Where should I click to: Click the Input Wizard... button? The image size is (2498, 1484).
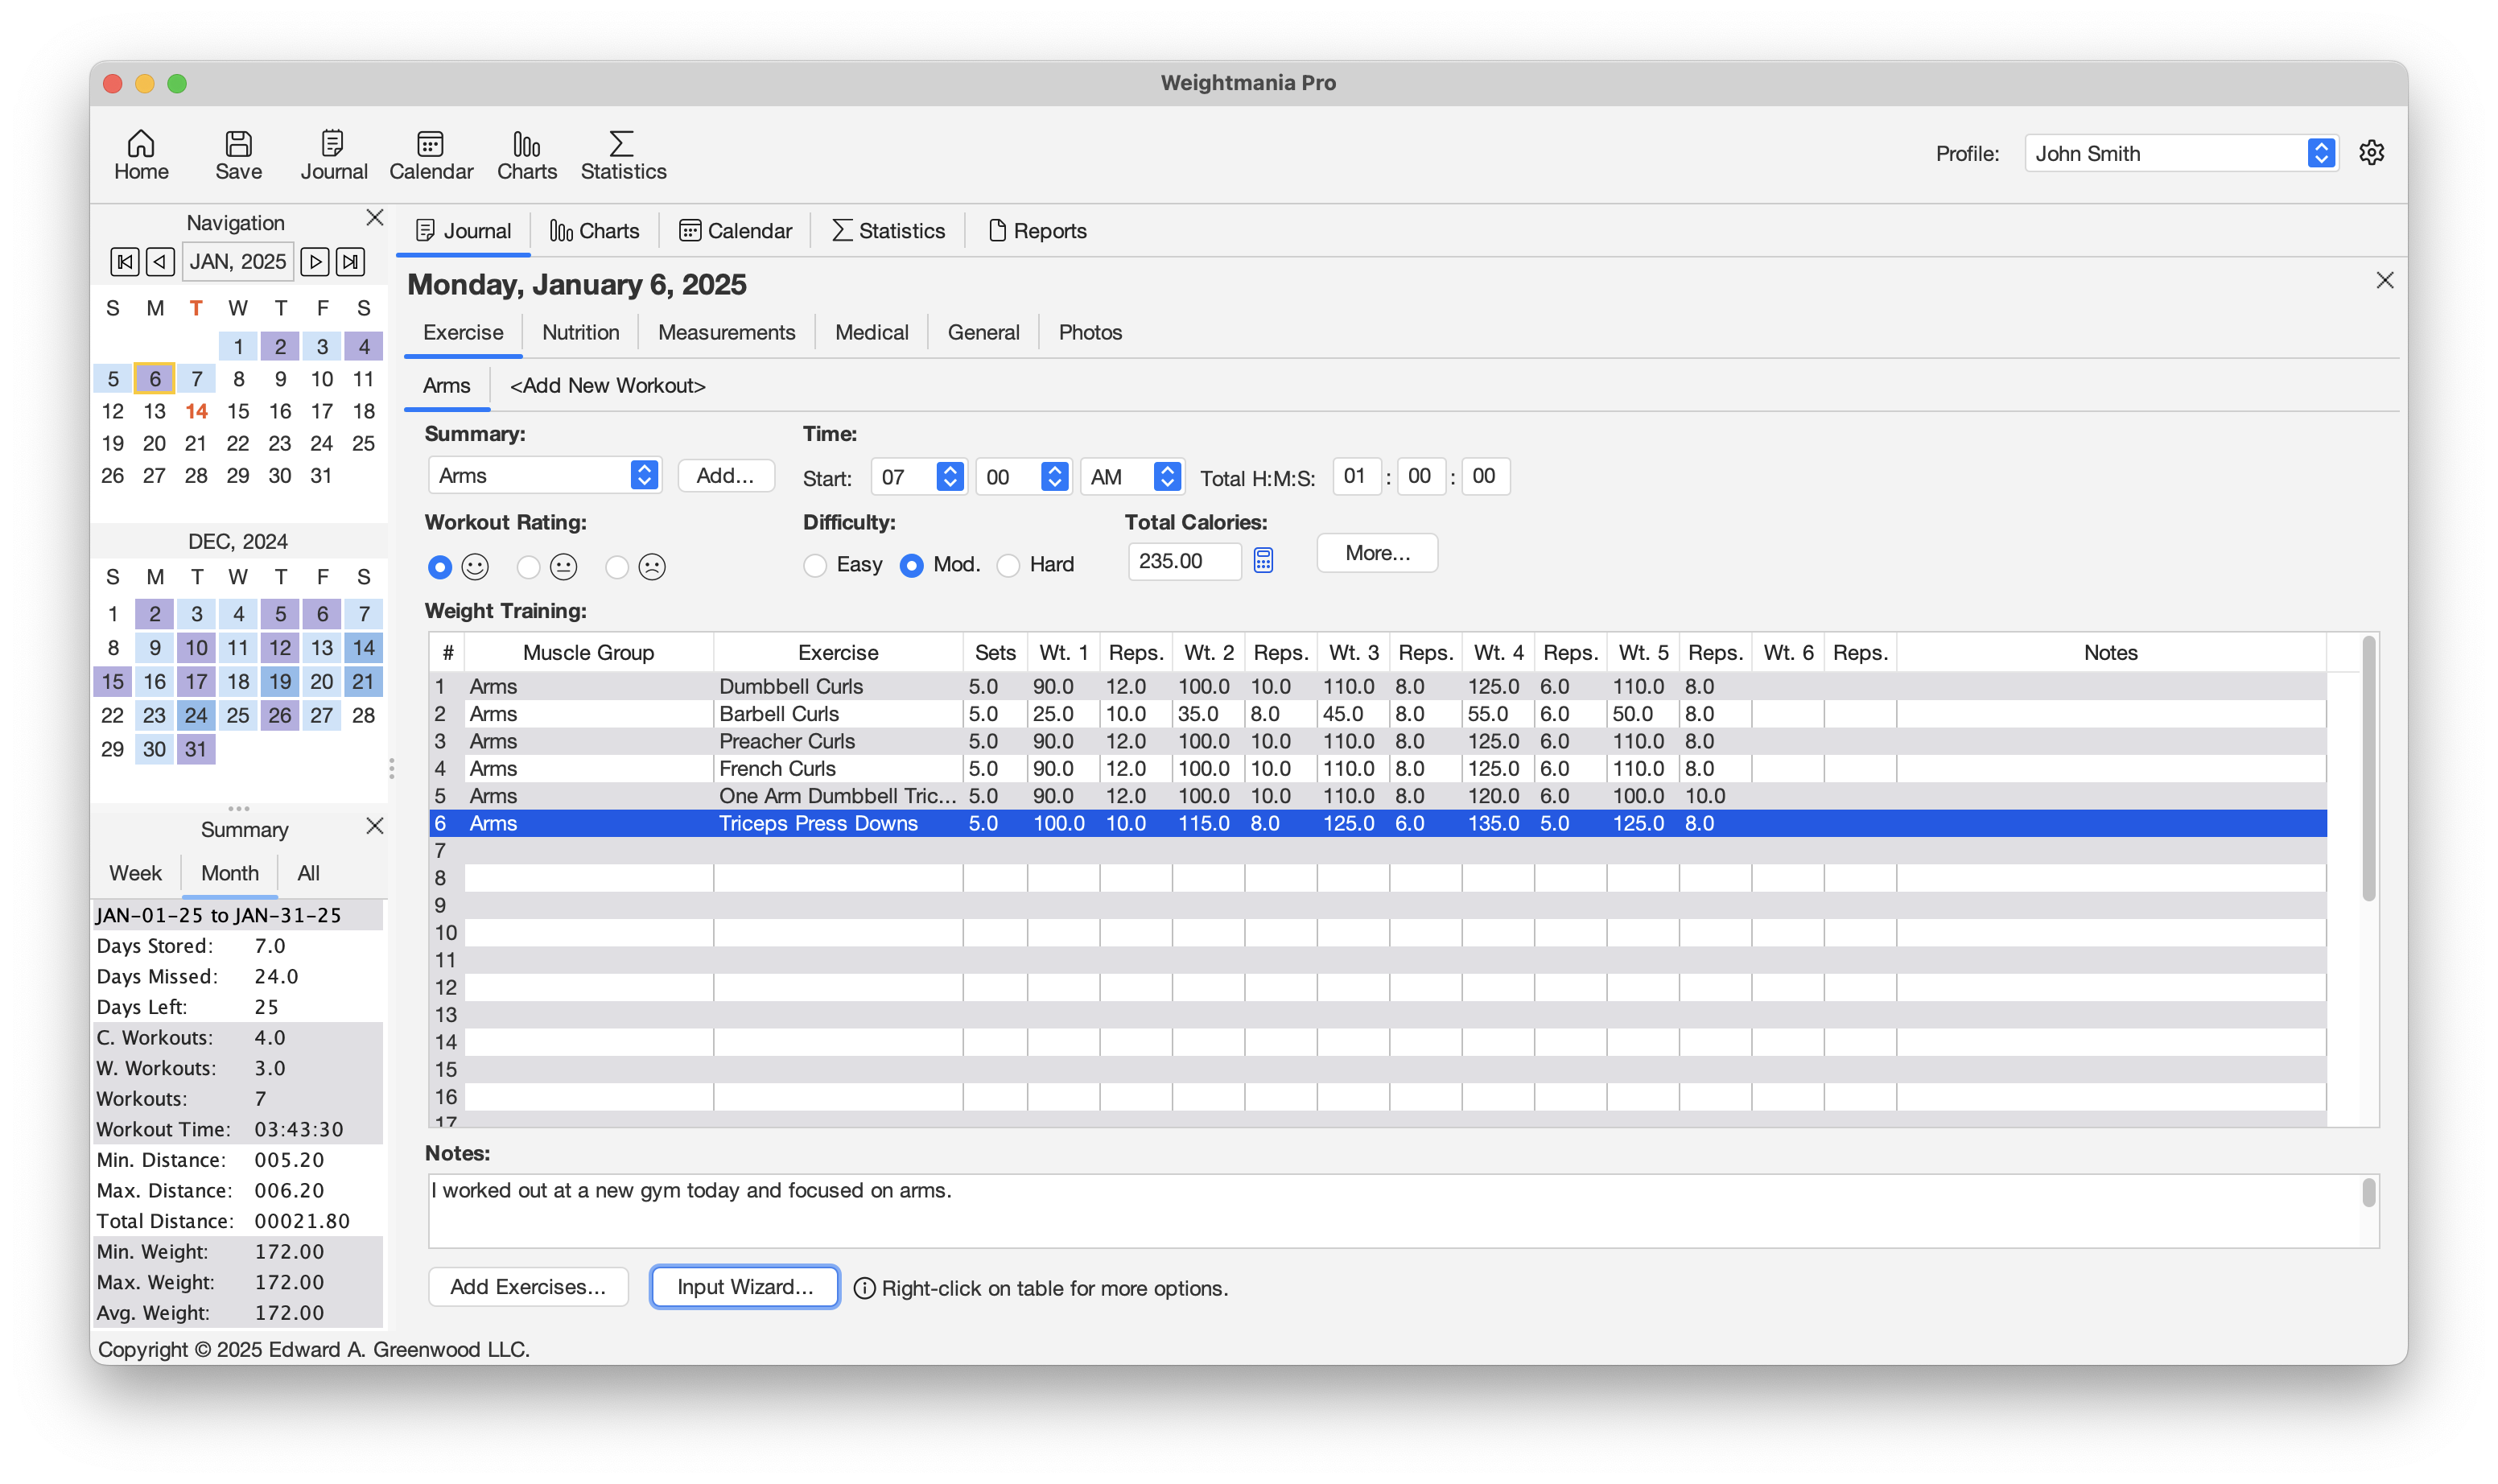[x=745, y=1288]
